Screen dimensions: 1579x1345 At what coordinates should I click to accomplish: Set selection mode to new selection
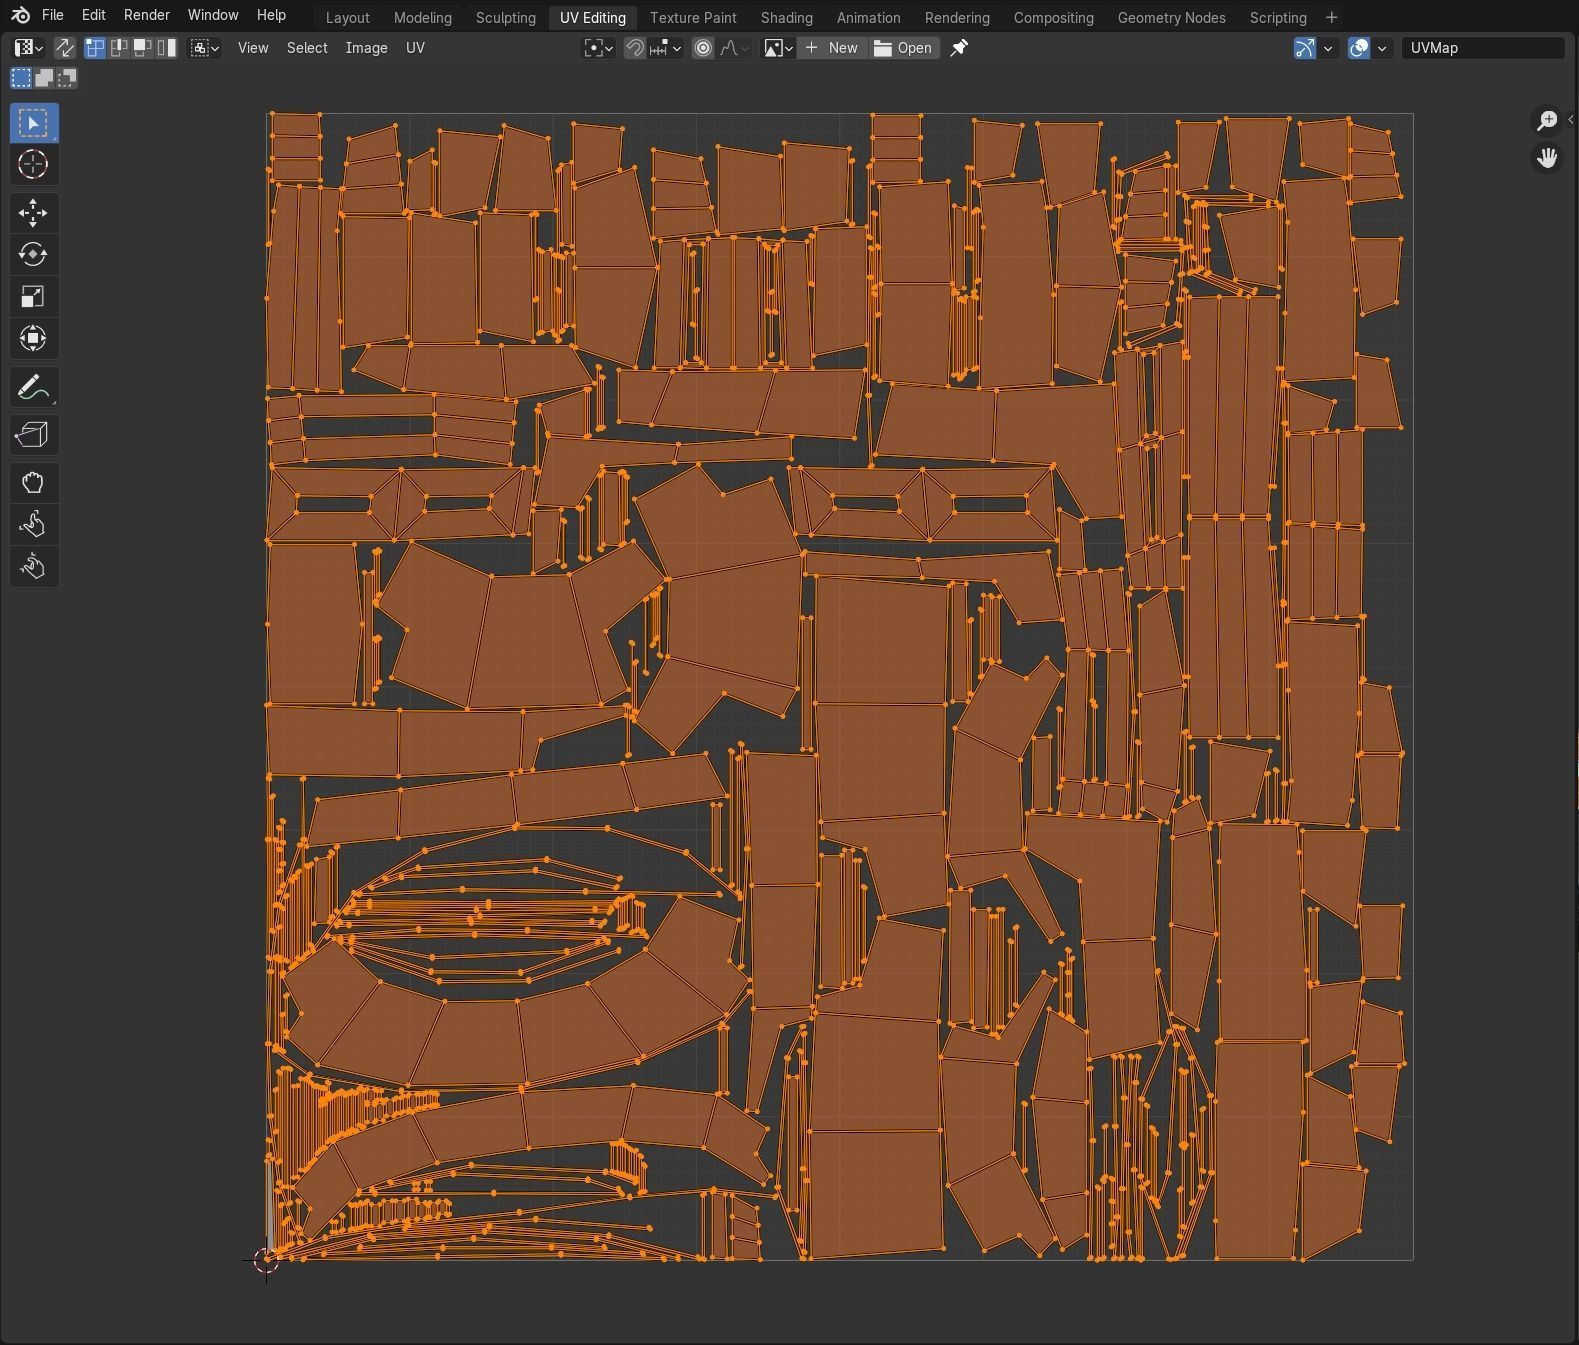20,78
